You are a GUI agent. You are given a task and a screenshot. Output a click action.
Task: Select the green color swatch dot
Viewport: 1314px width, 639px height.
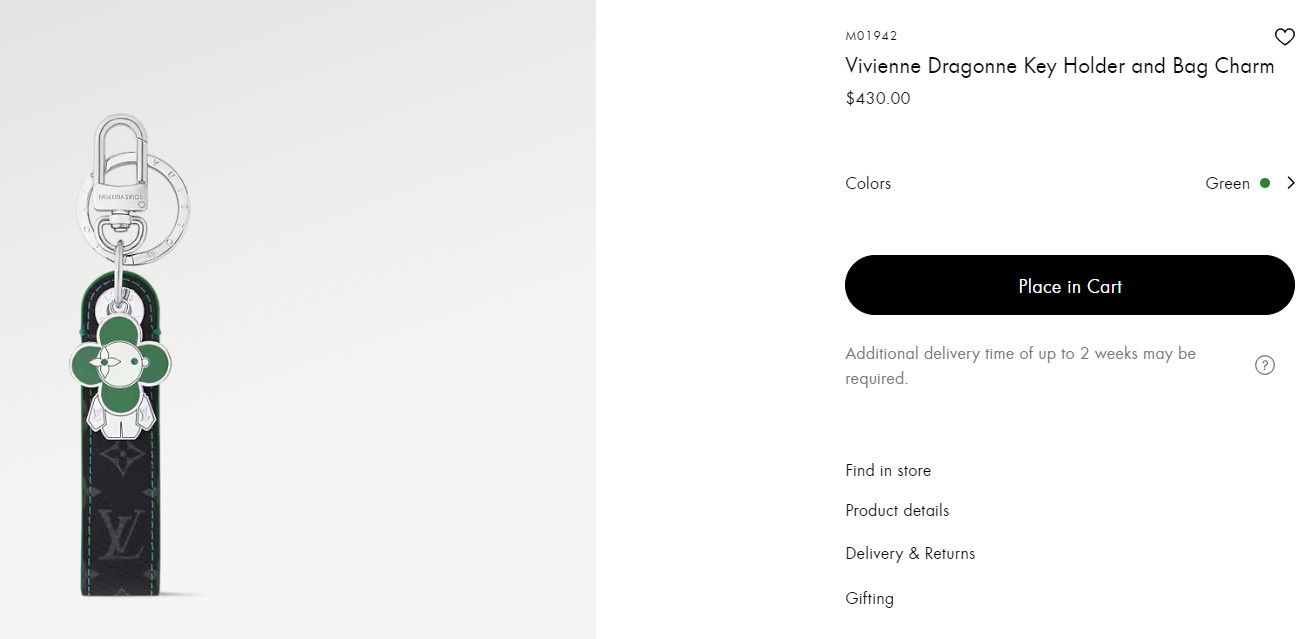point(1265,183)
